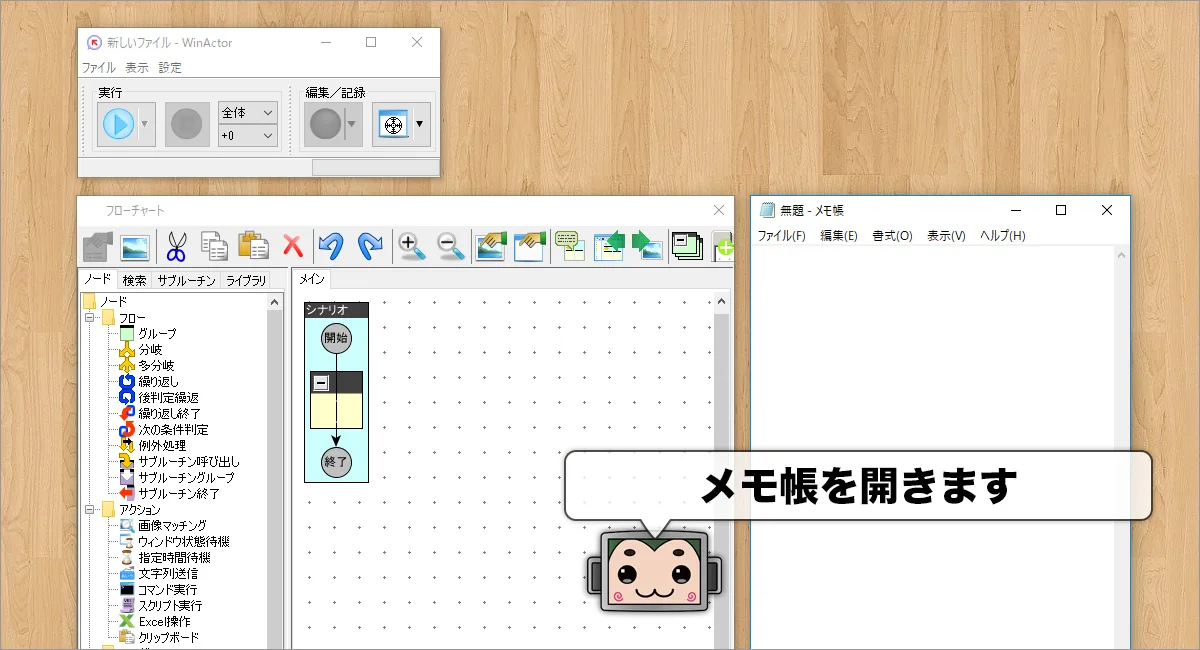Image resolution: width=1200 pixels, height=650 pixels.
Task: Select the 繰り返し node in the tree
Action: coord(159,382)
